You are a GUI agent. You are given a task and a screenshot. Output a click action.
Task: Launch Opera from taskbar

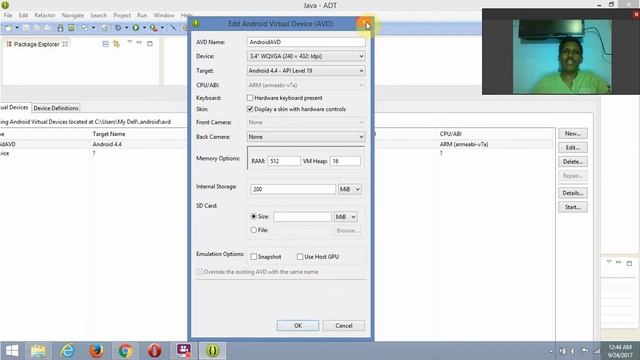pyautogui.click(x=154, y=351)
